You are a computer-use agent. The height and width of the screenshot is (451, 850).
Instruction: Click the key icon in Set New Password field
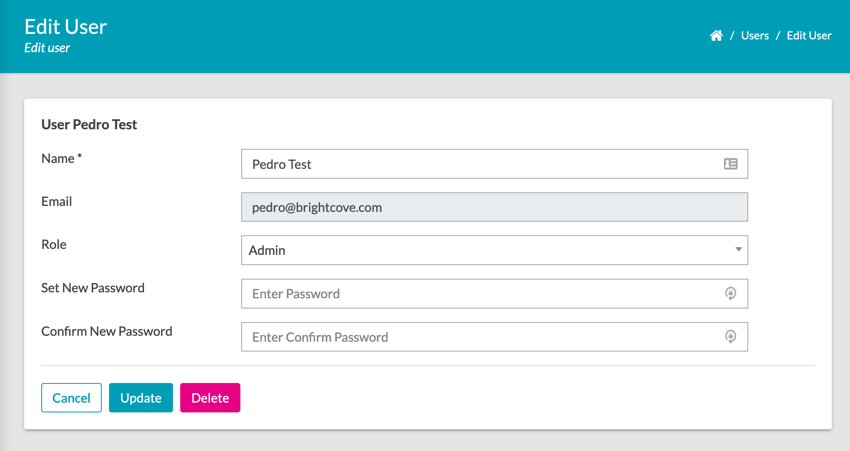point(731,294)
